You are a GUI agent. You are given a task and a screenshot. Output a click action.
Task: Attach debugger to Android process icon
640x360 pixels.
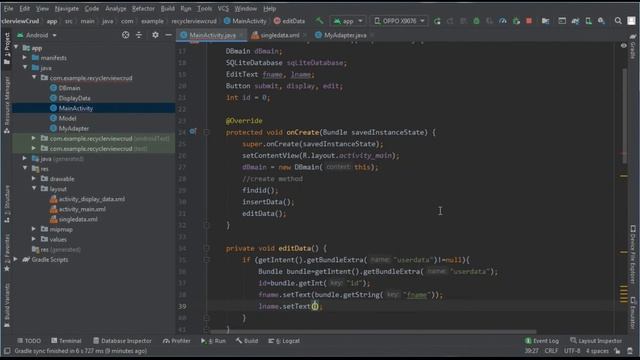point(516,21)
